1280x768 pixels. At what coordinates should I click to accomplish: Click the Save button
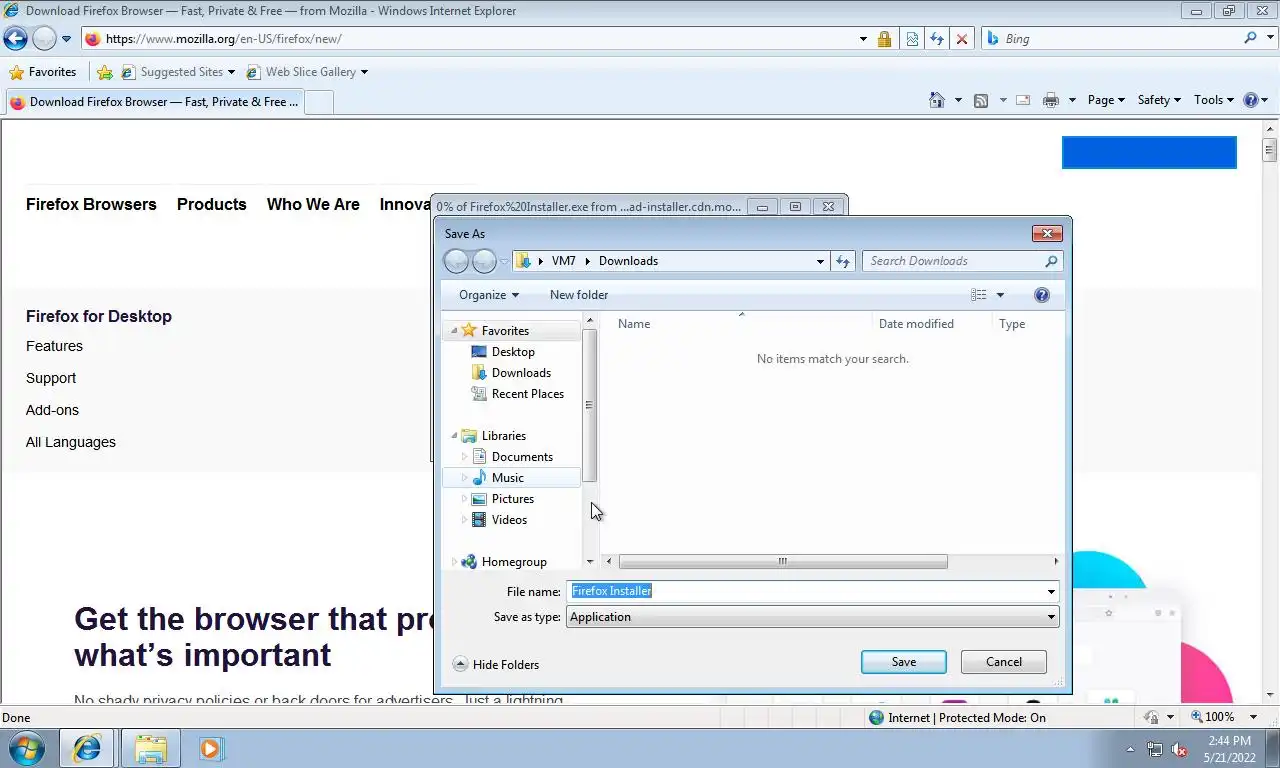[x=903, y=662]
